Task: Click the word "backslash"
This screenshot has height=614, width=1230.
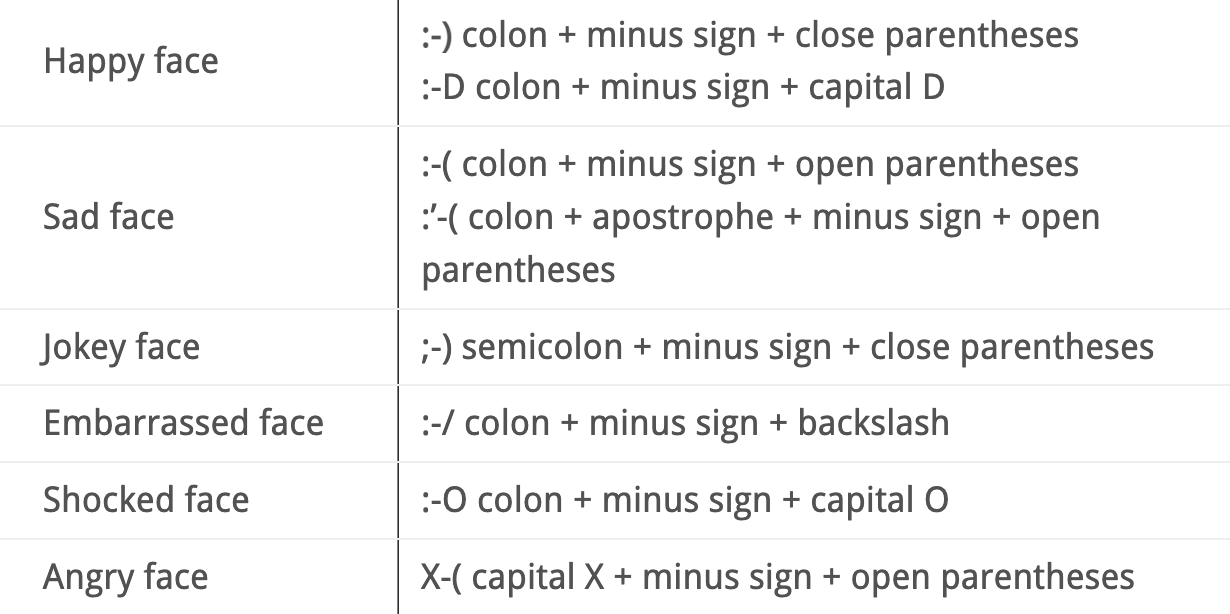Action: click(x=873, y=423)
